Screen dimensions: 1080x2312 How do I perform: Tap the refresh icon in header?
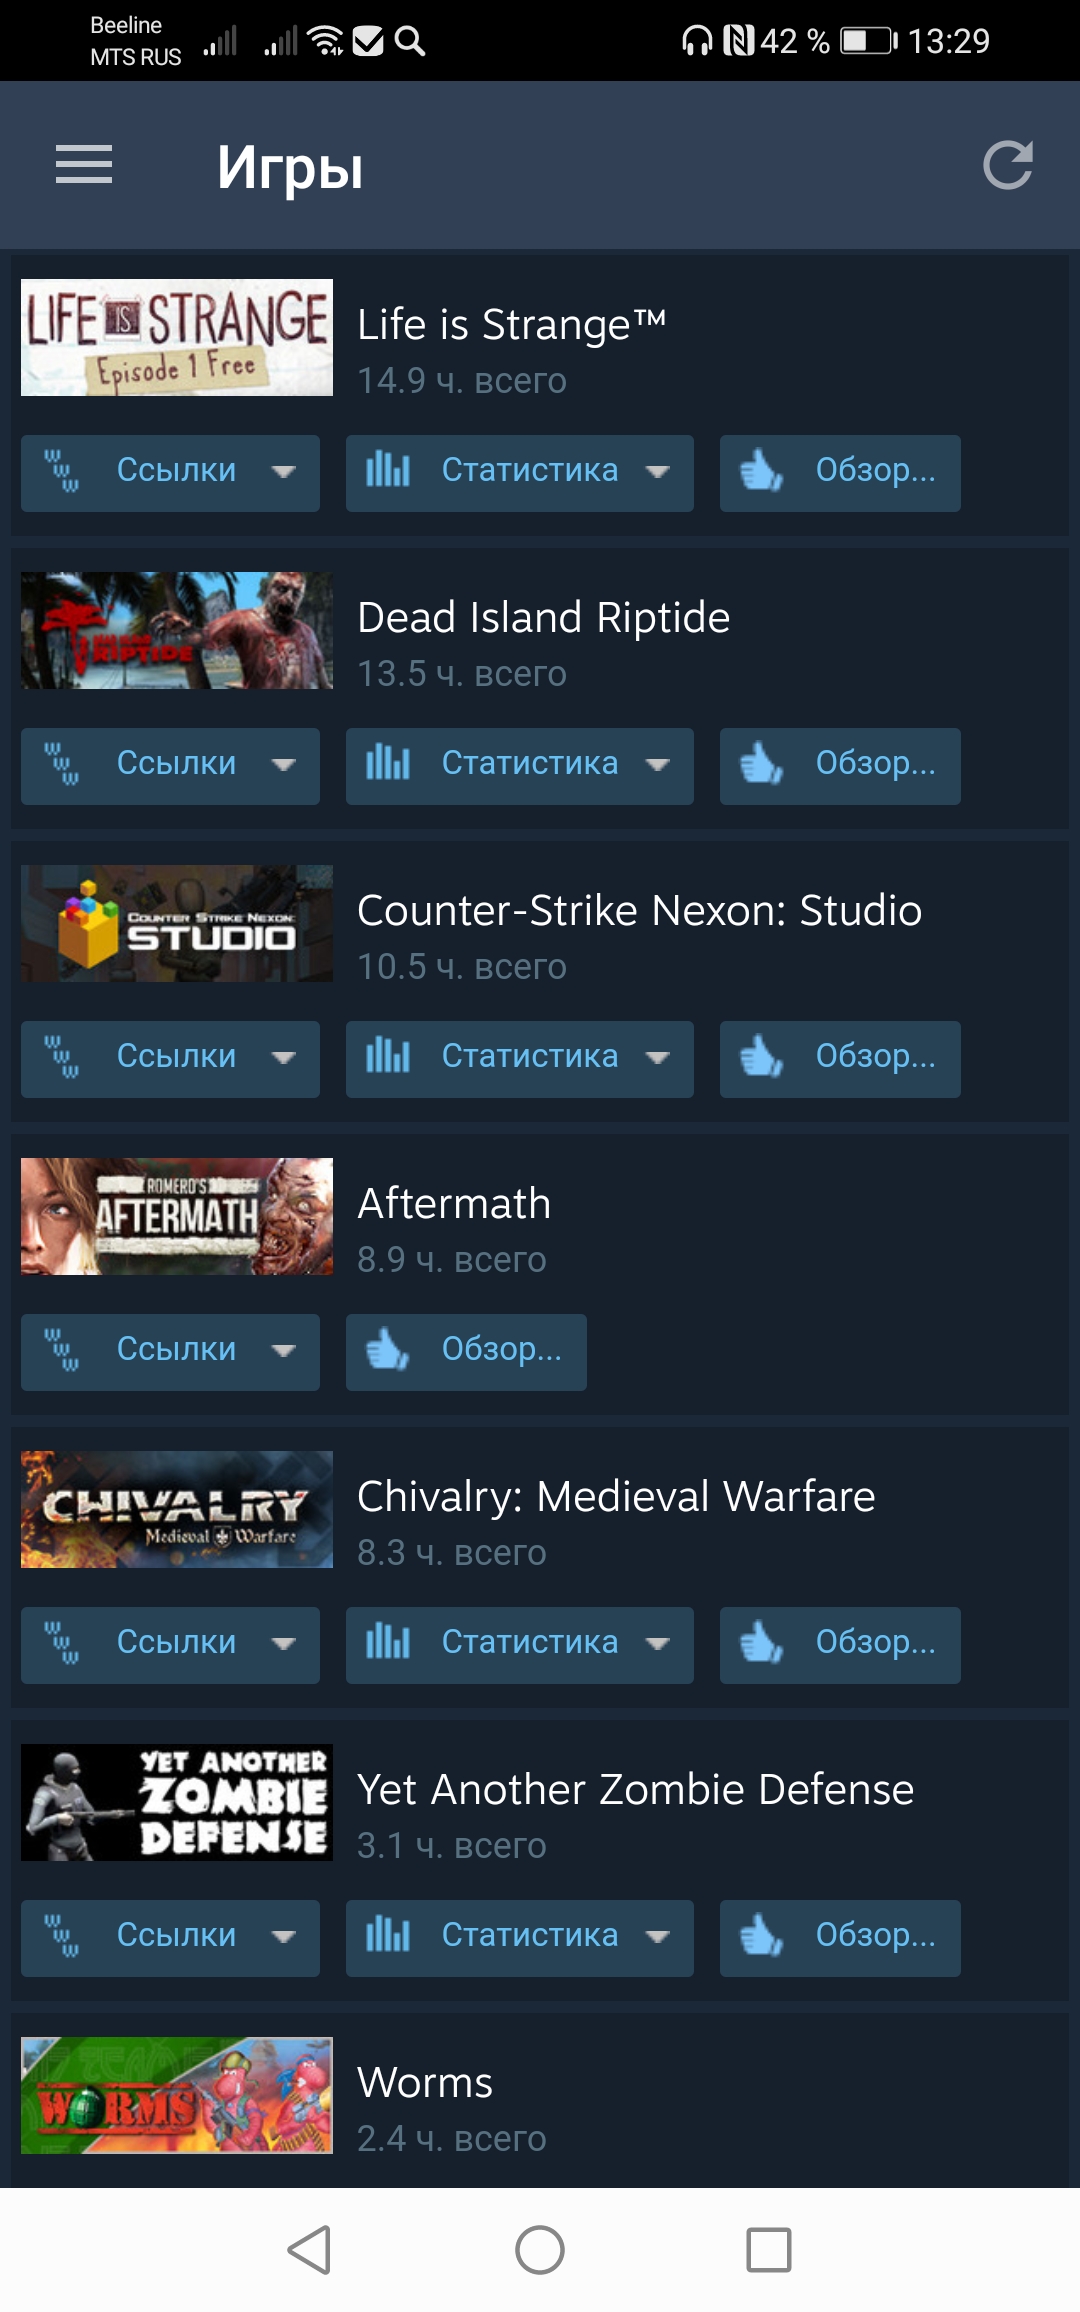[1007, 165]
